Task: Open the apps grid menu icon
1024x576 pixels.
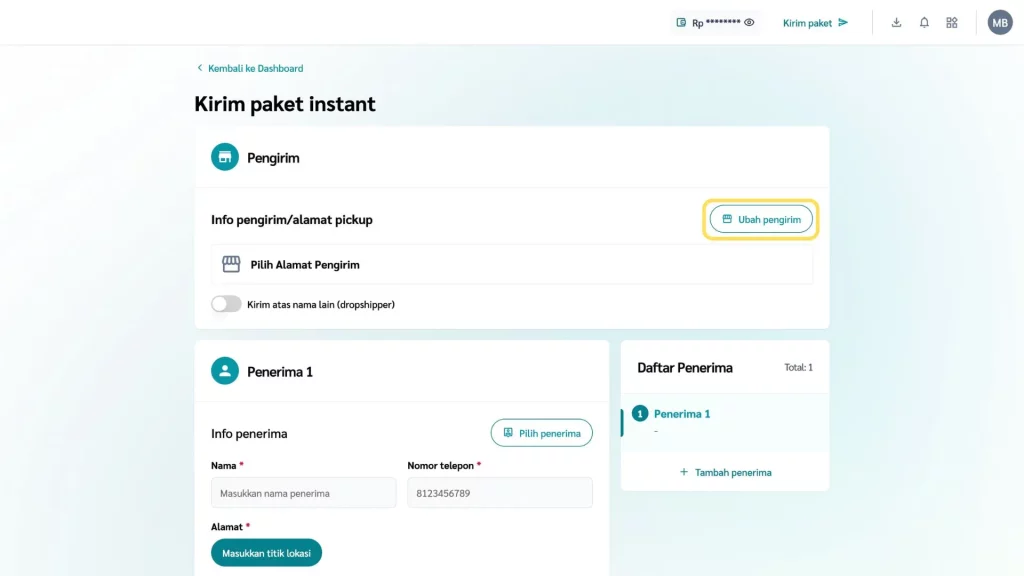Action: click(952, 22)
